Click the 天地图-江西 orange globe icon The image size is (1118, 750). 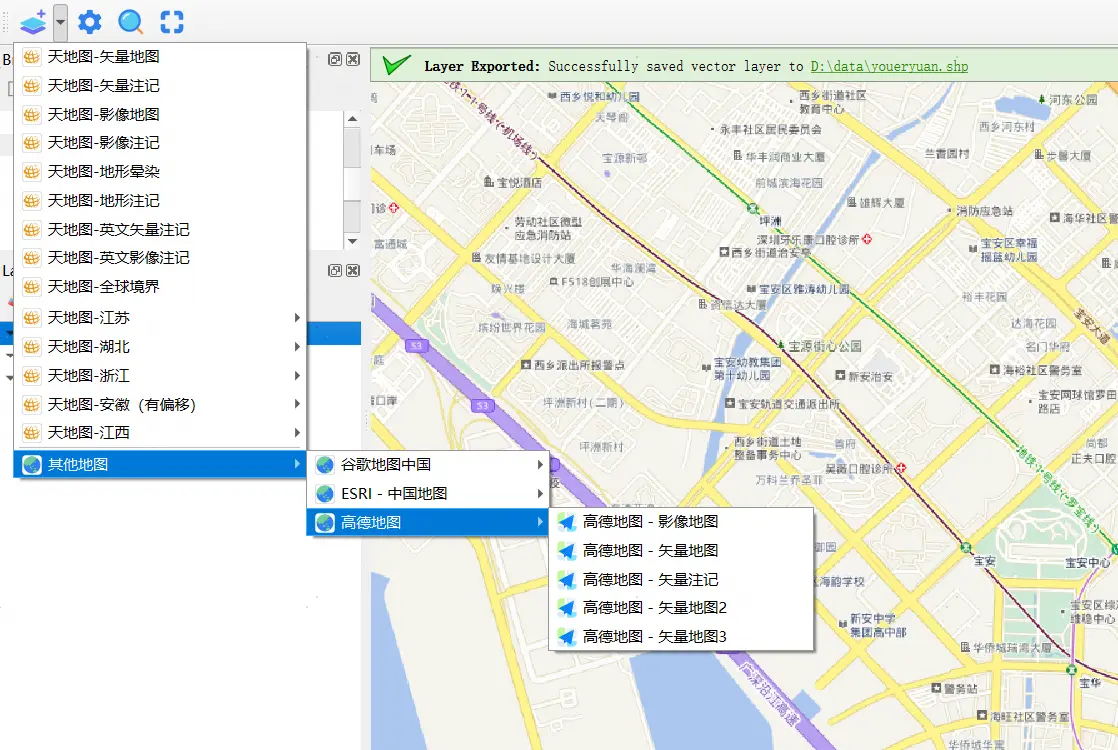coord(31,433)
